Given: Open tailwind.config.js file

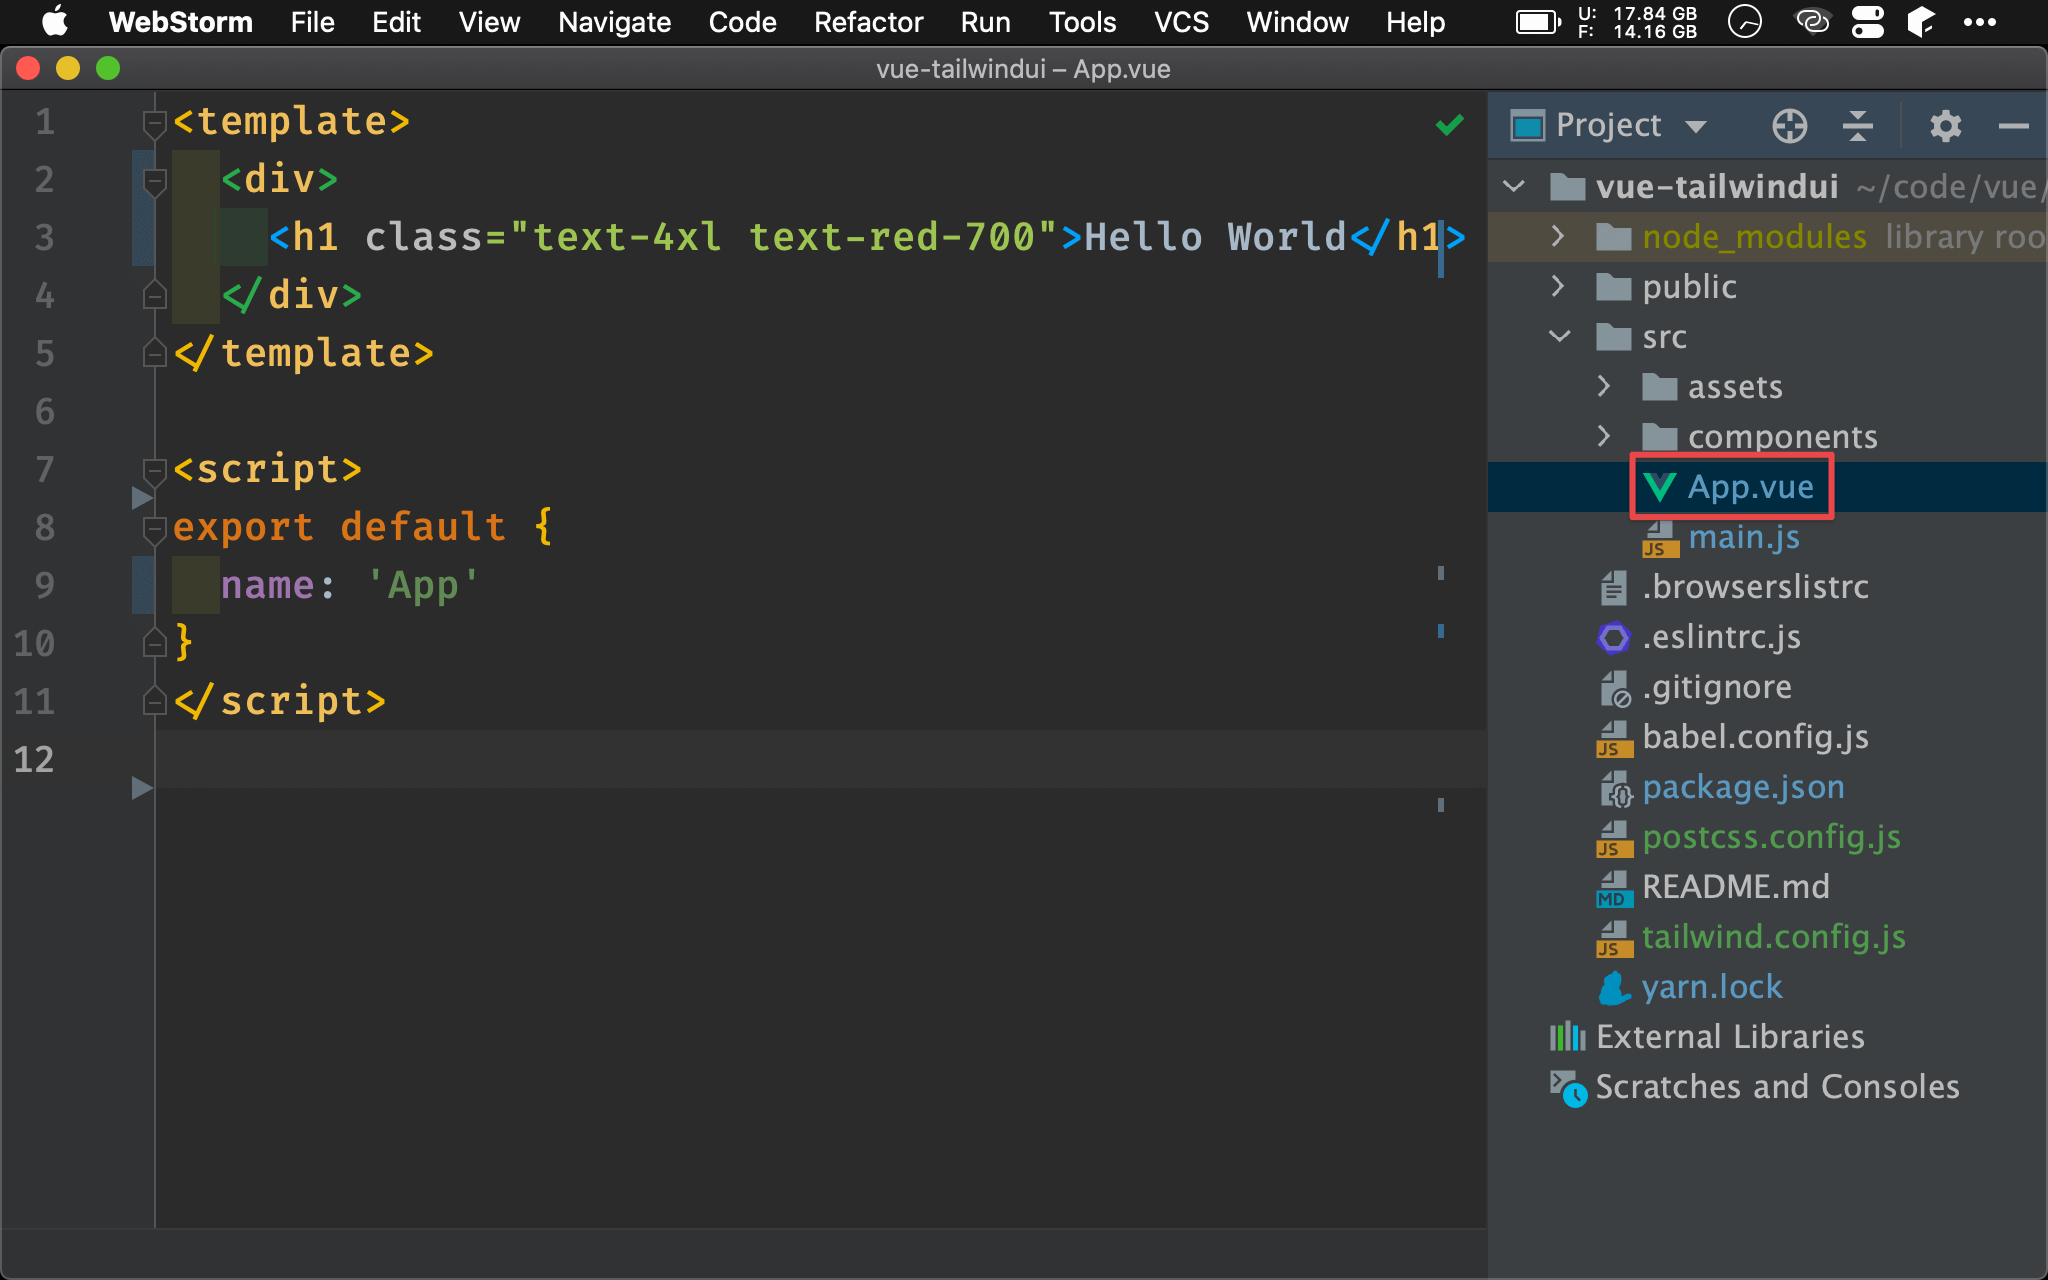Looking at the screenshot, I should (1773, 937).
